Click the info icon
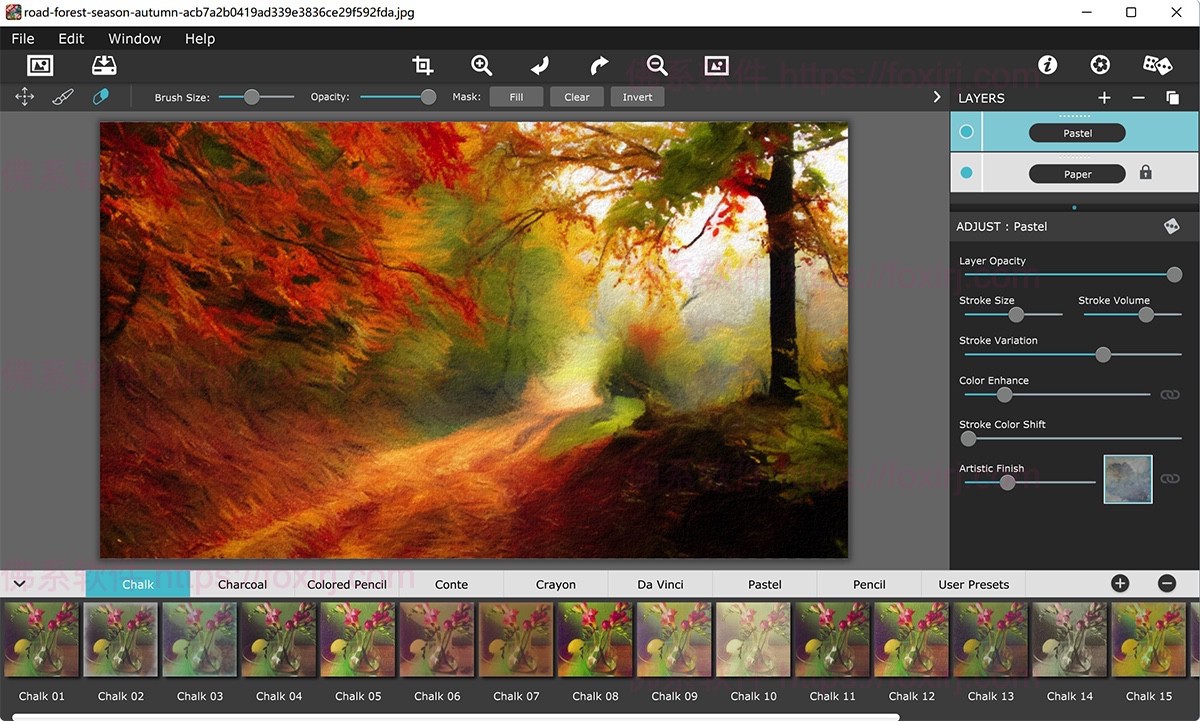 tap(1047, 63)
